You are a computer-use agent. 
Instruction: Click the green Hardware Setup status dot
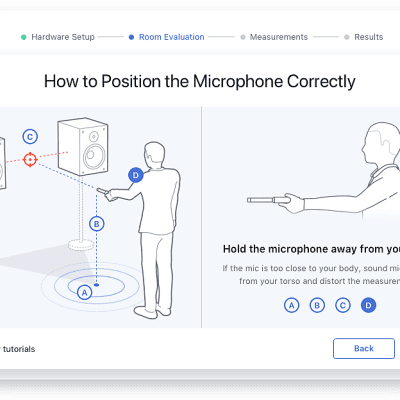pos(24,37)
